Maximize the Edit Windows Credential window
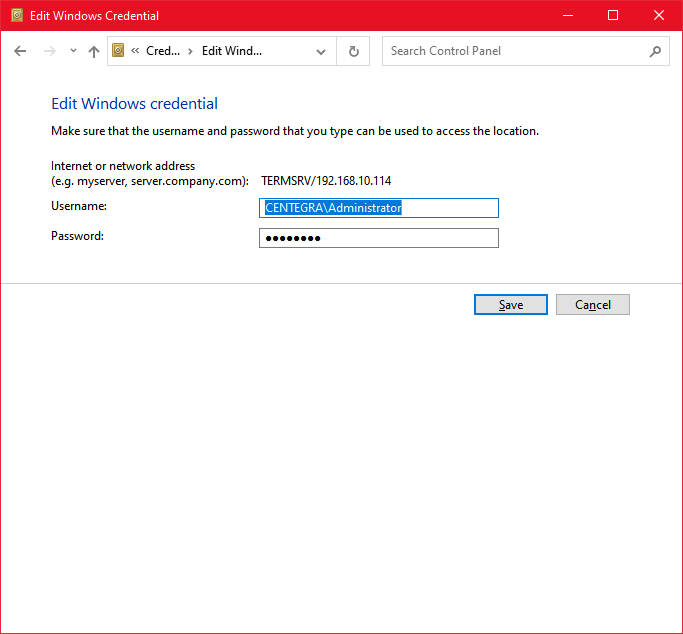Screen dimensions: 683x634 (x=613, y=16)
